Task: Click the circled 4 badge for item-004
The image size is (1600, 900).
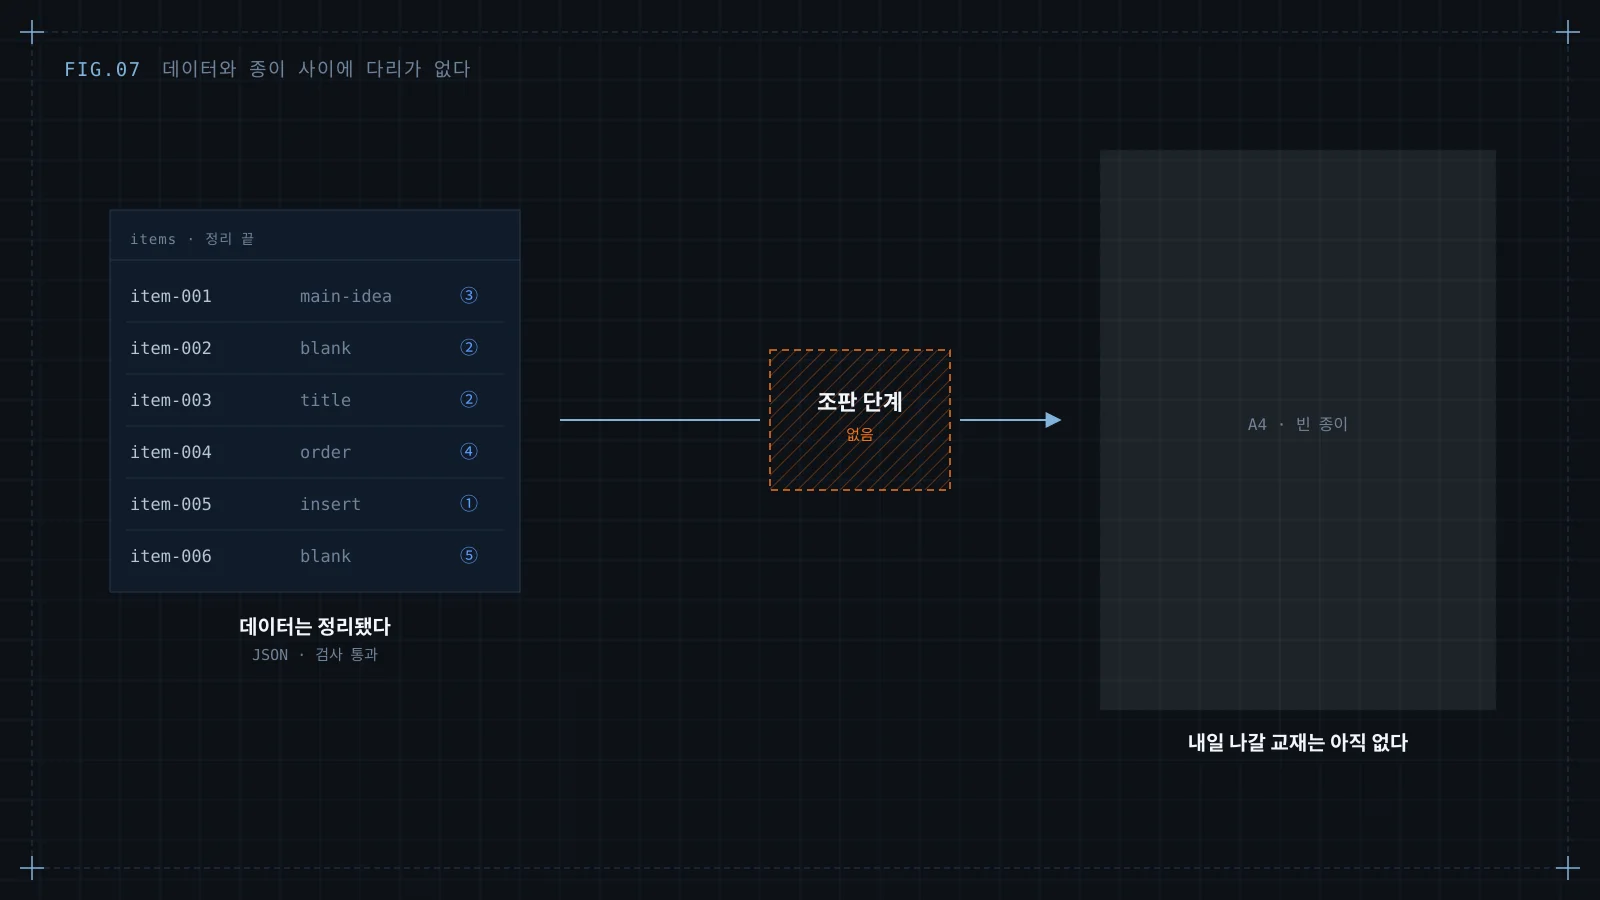Action: coord(469,451)
